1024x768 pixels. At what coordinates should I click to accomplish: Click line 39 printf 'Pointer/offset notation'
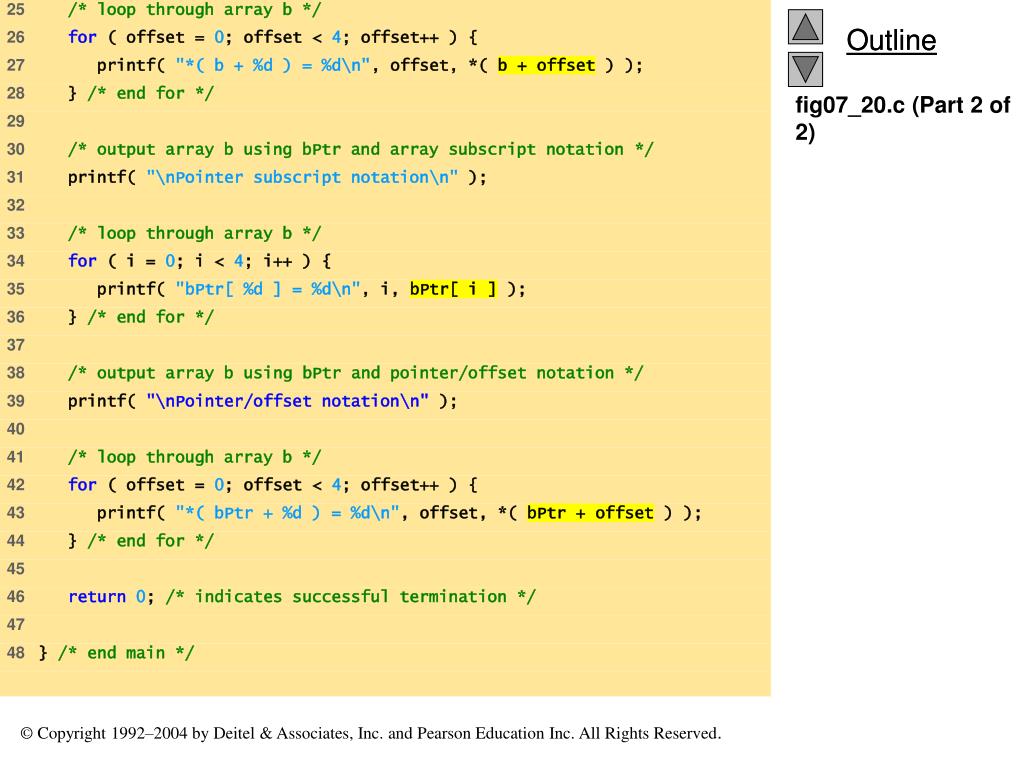tap(262, 400)
